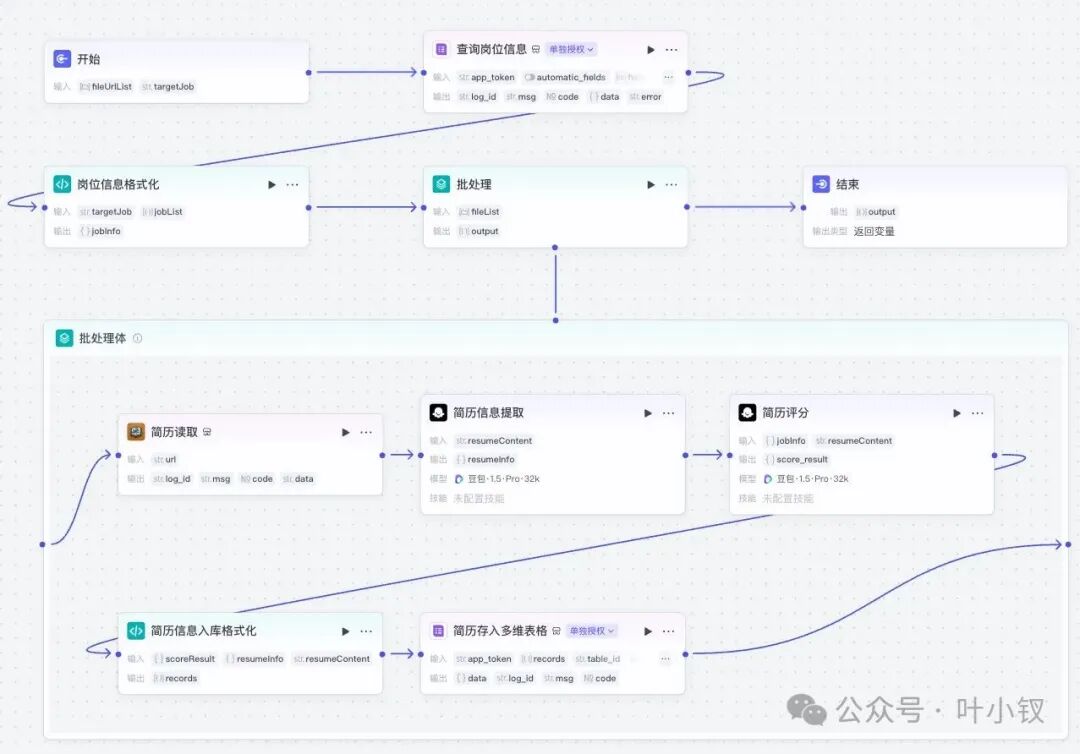Image resolution: width=1080 pixels, height=754 pixels.
Task: Open the 单独授权 dropdown on 简历存入多维表格
Action: coord(592,631)
